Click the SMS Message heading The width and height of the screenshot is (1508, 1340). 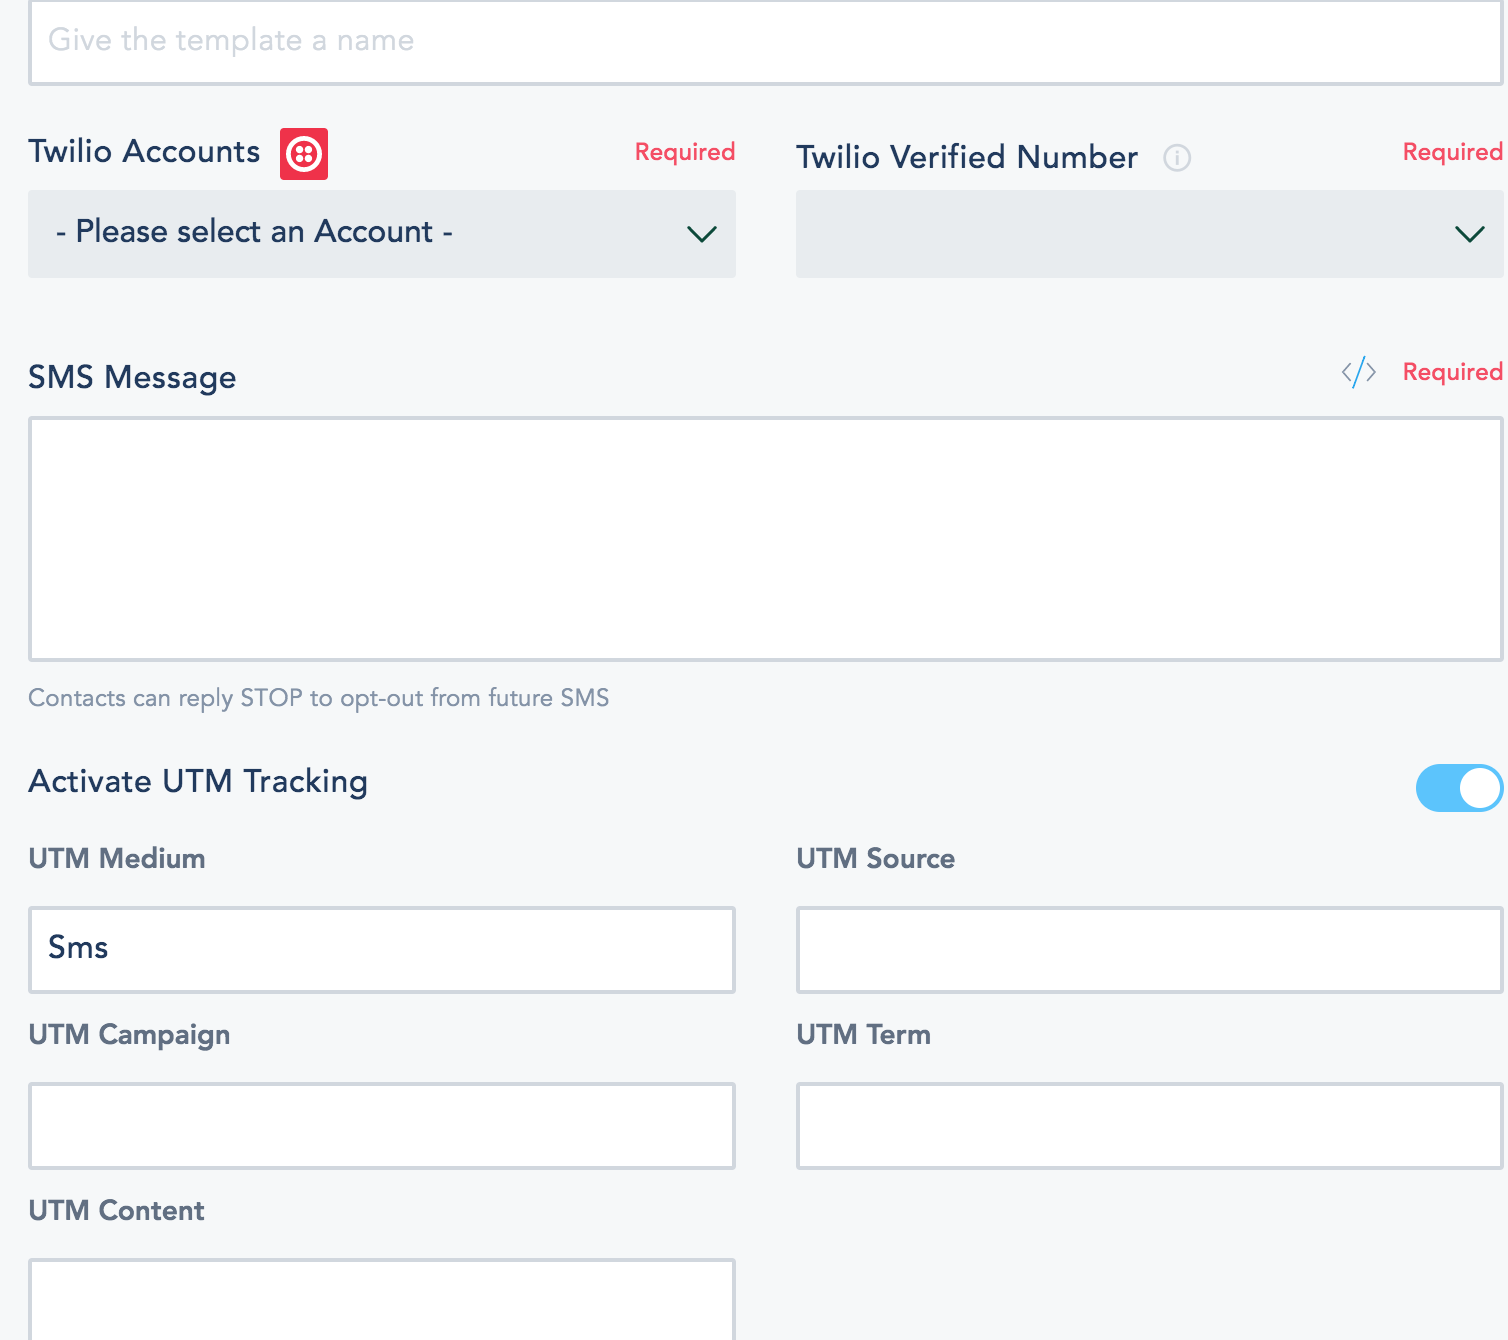tap(132, 378)
